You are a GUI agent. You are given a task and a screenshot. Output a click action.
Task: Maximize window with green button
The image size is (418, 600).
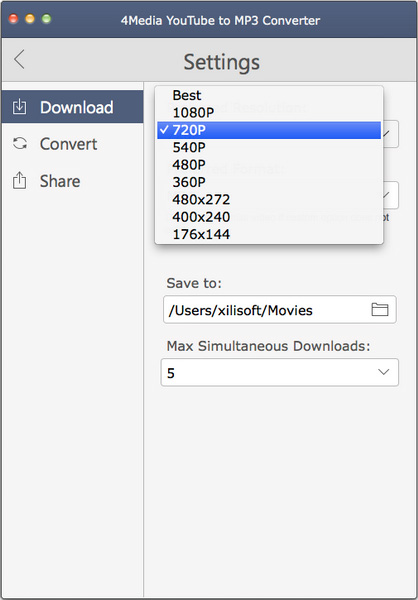[x=46, y=19]
